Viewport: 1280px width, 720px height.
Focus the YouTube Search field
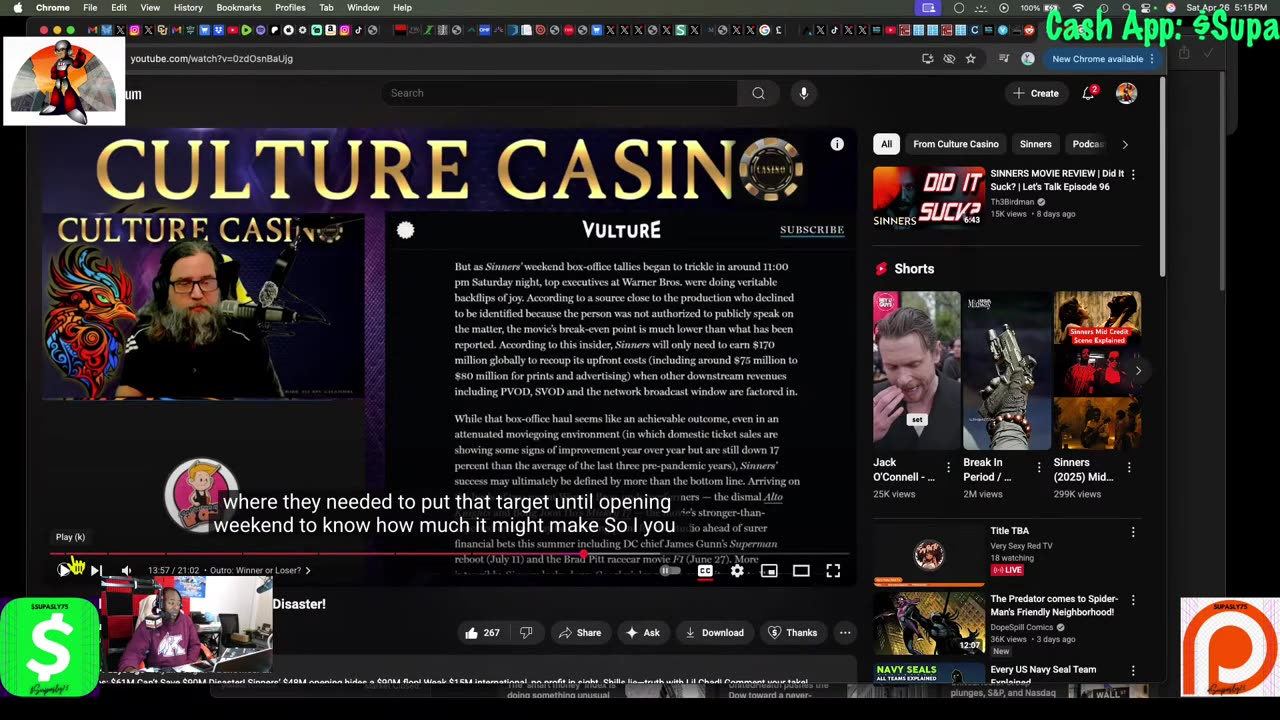[x=560, y=93]
